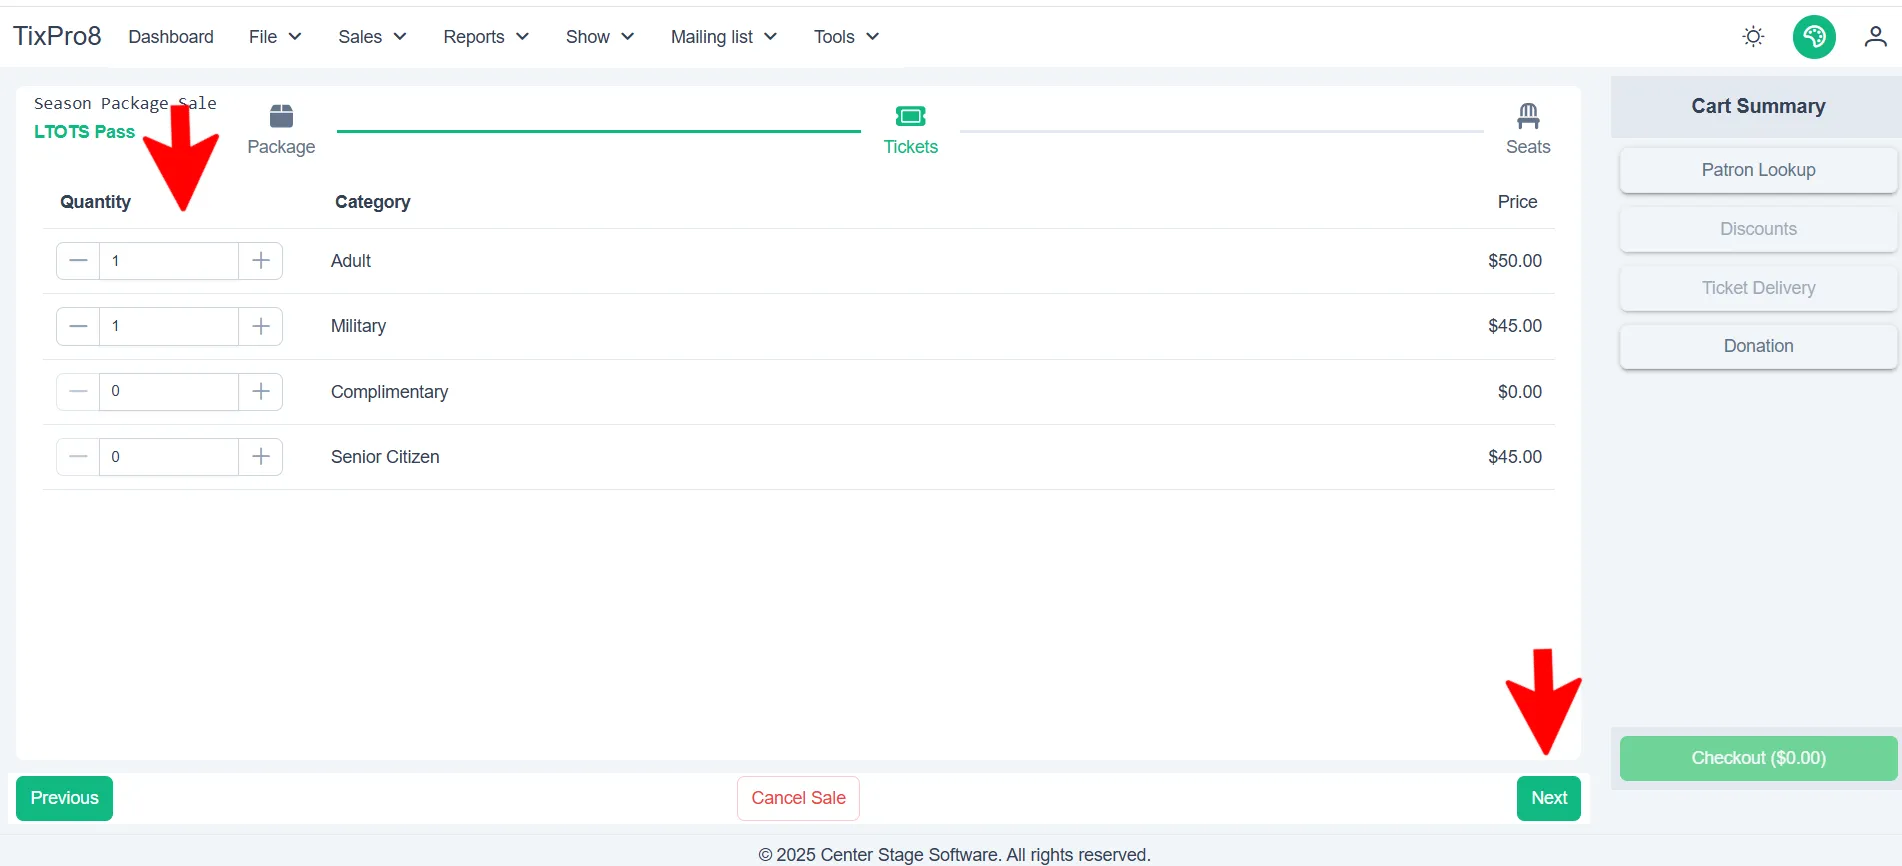Expand the Show dropdown menu
Image resolution: width=1902 pixels, height=866 pixels.
coord(600,37)
